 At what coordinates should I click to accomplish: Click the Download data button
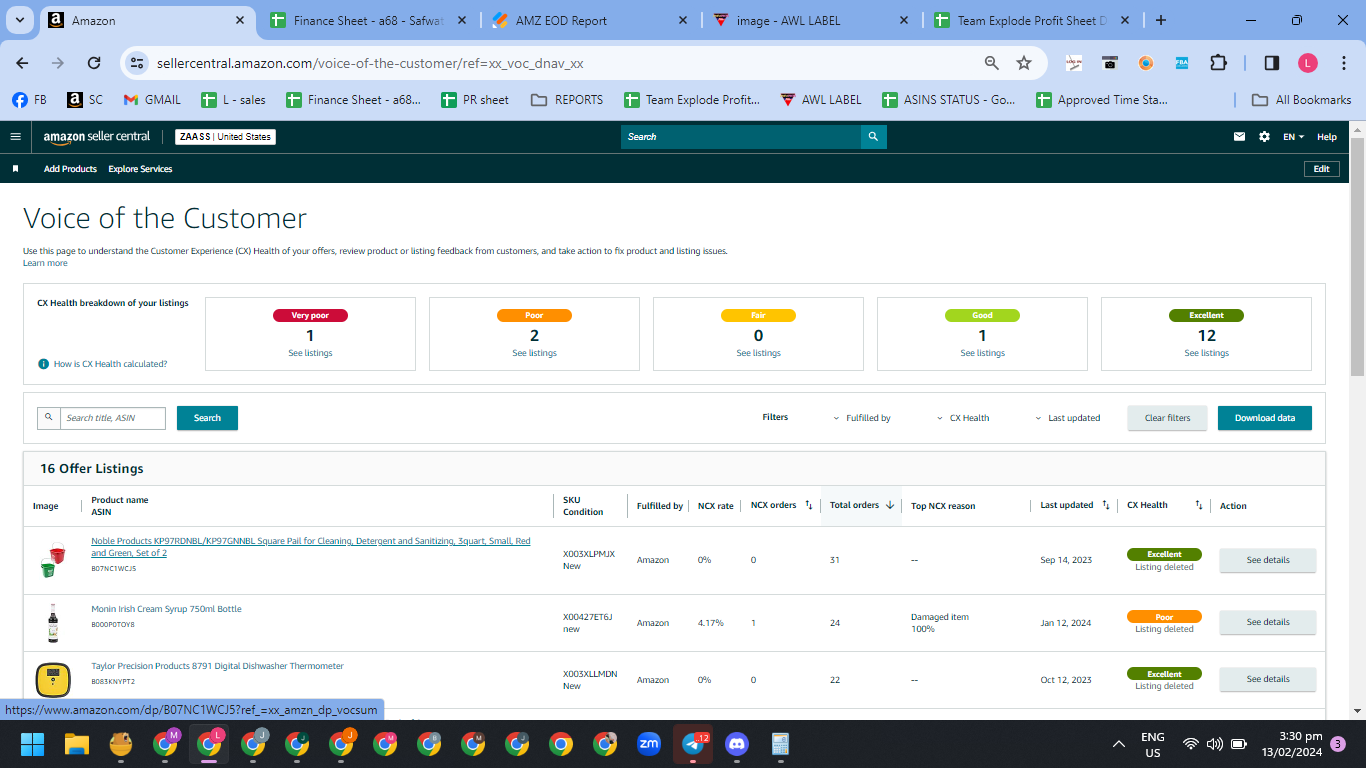point(1264,418)
